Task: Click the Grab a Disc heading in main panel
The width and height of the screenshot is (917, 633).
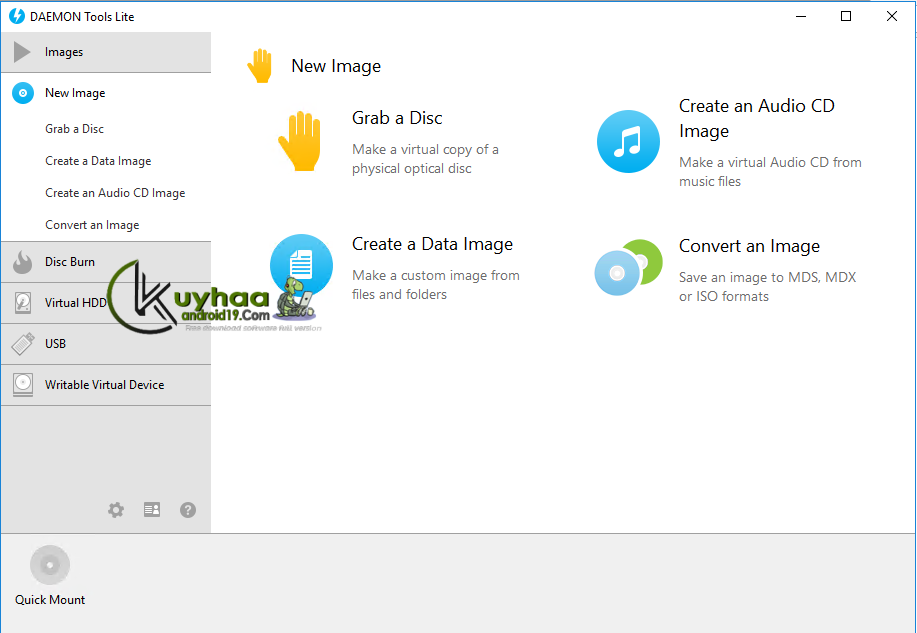Action: tap(397, 118)
